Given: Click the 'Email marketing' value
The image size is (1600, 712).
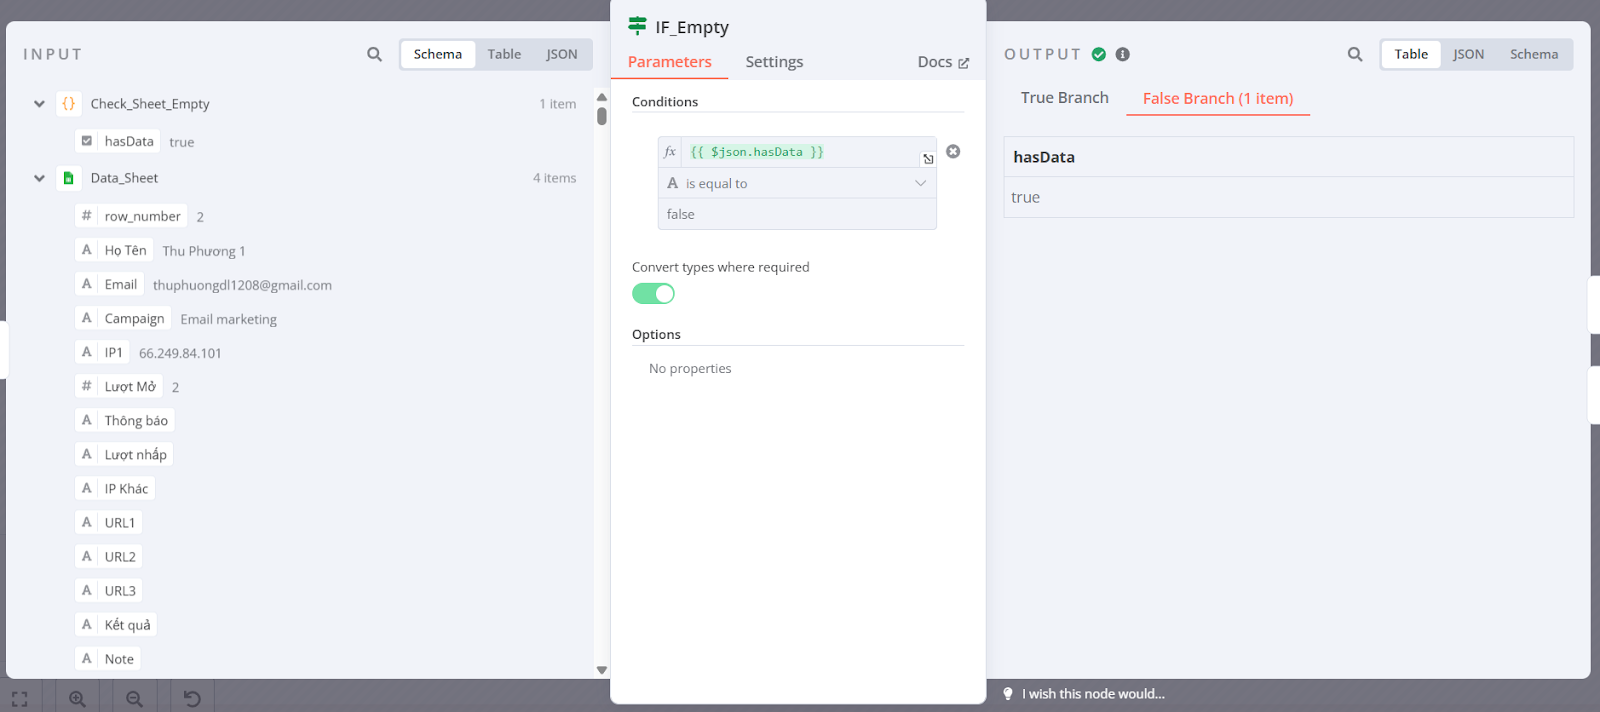Looking at the screenshot, I should [x=229, y=319].
